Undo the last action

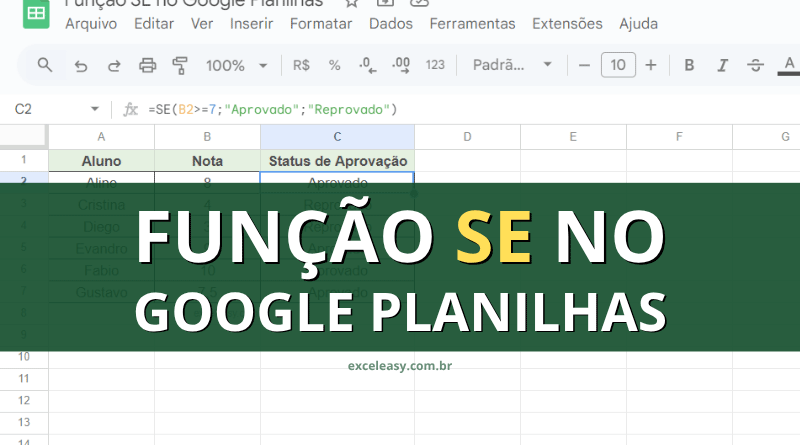pos(81,65)
